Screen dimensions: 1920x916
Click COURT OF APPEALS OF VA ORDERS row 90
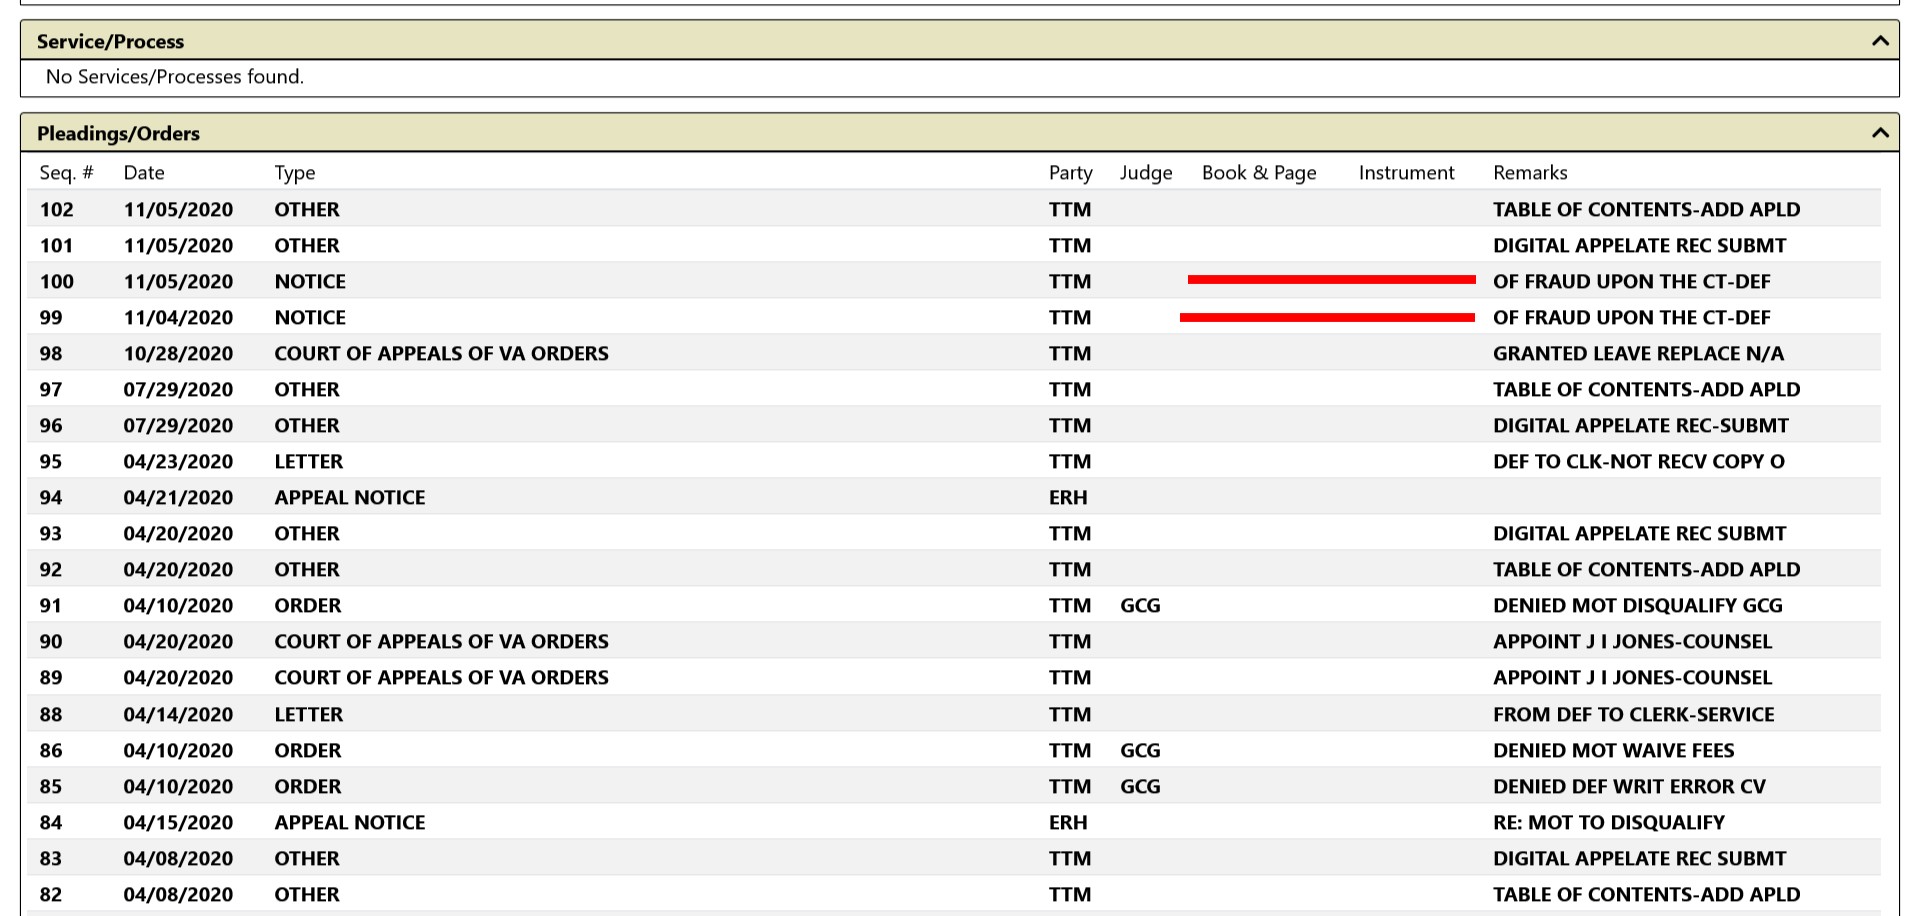click(441, 641)
